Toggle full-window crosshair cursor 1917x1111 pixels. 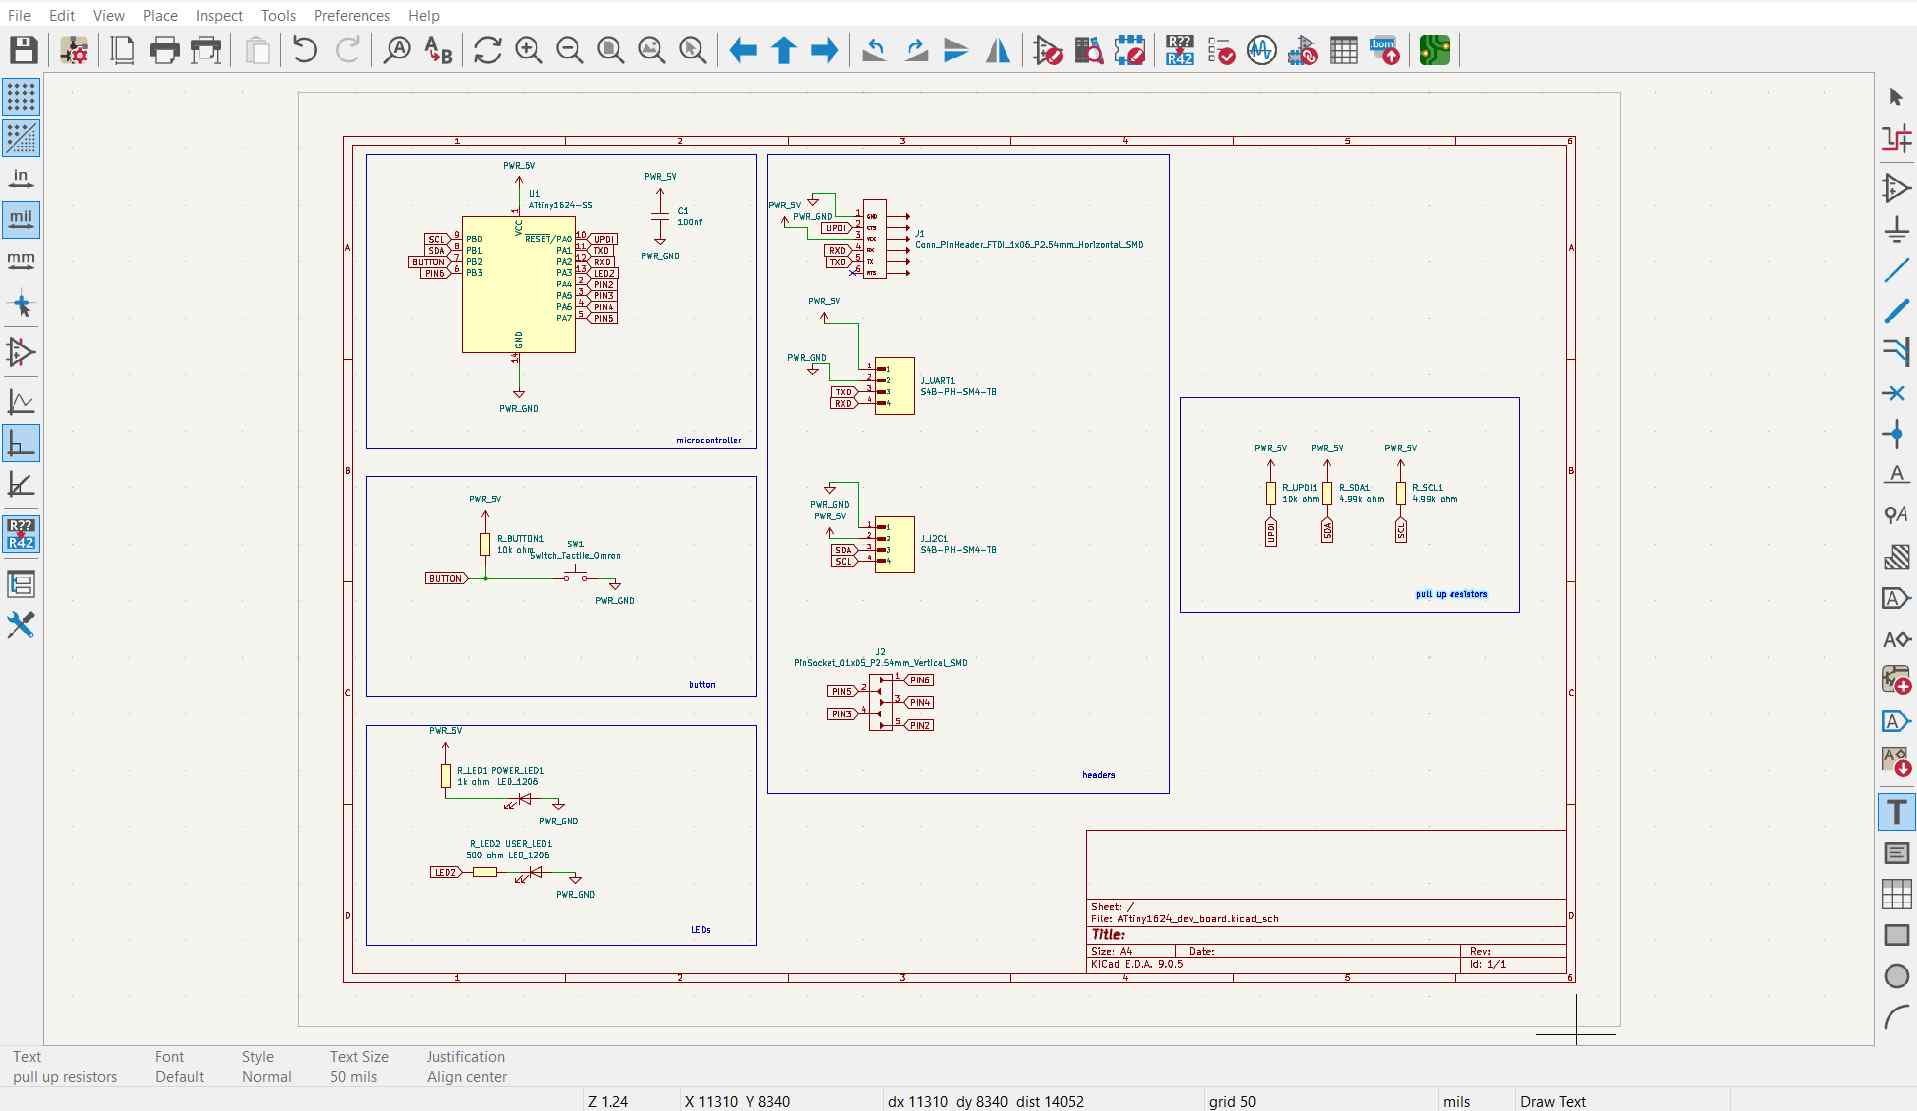click(x=21, y=305)
